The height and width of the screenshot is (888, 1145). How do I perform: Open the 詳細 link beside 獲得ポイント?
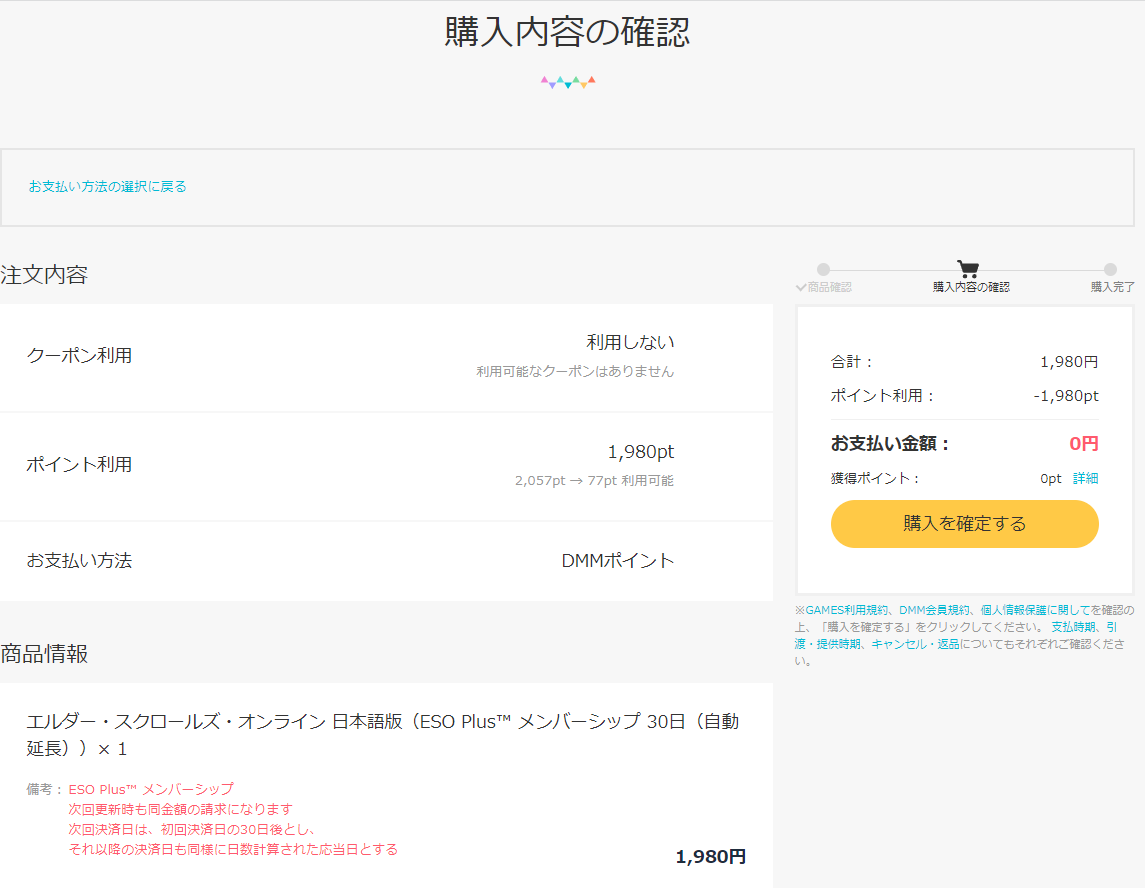[x=1085, y=478]
